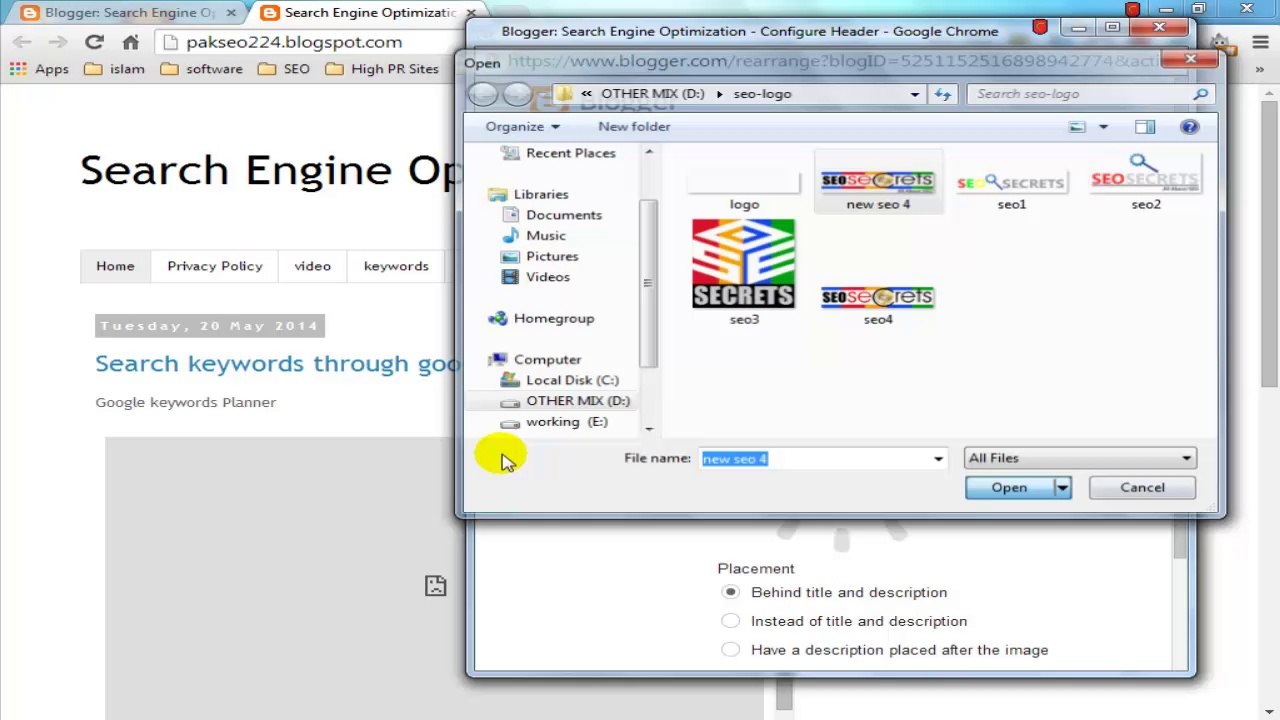Image resolution: width=1280 pixels, height=720 pixels.
Task: Open the keywords page tab on blog
Action: (396, 266)
